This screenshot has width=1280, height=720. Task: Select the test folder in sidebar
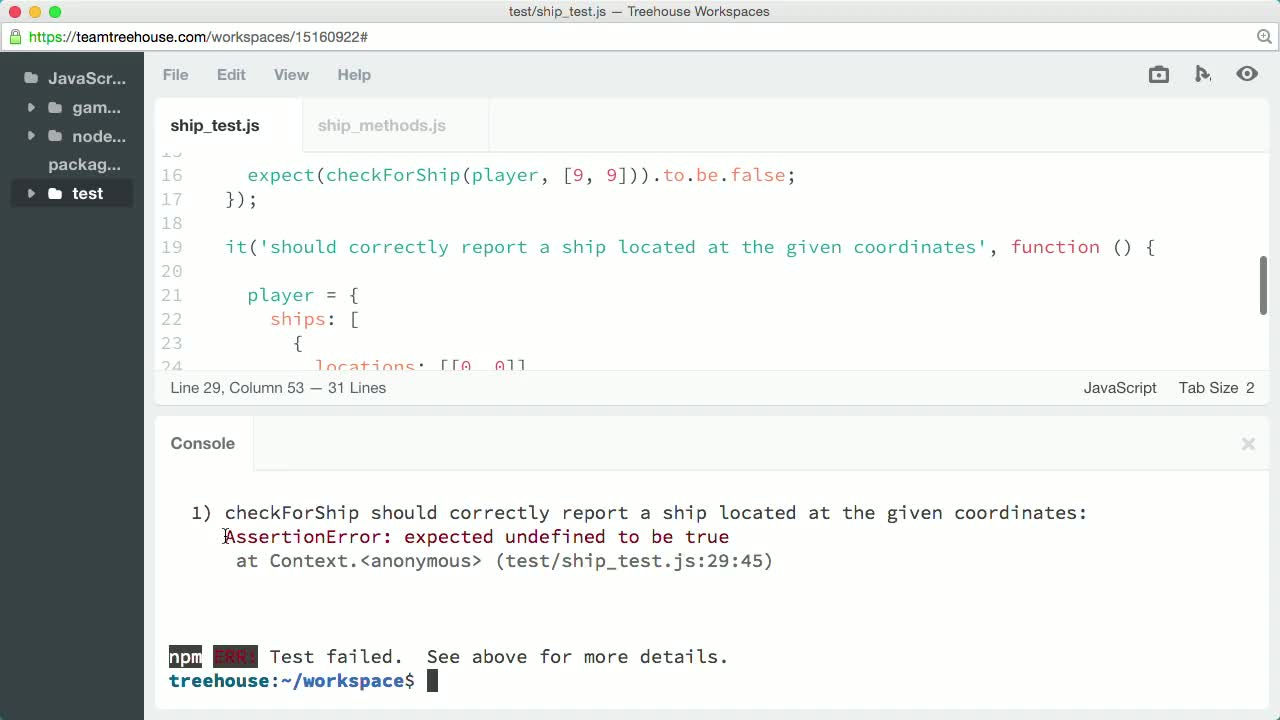[x=87, y=194]
